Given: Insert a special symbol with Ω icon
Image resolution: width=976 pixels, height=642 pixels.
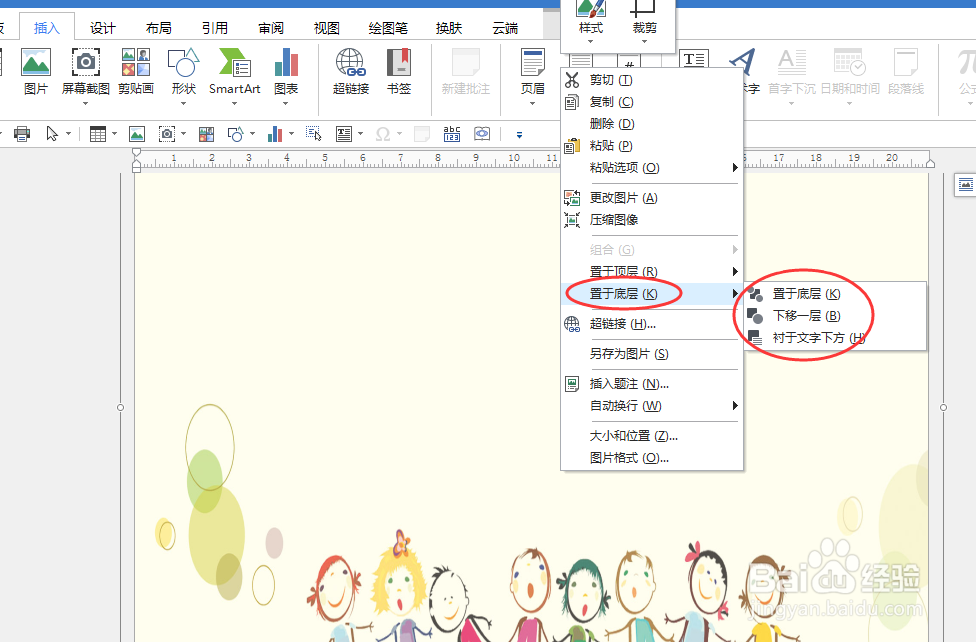Looking at the screenshot, I should (383, 133).
